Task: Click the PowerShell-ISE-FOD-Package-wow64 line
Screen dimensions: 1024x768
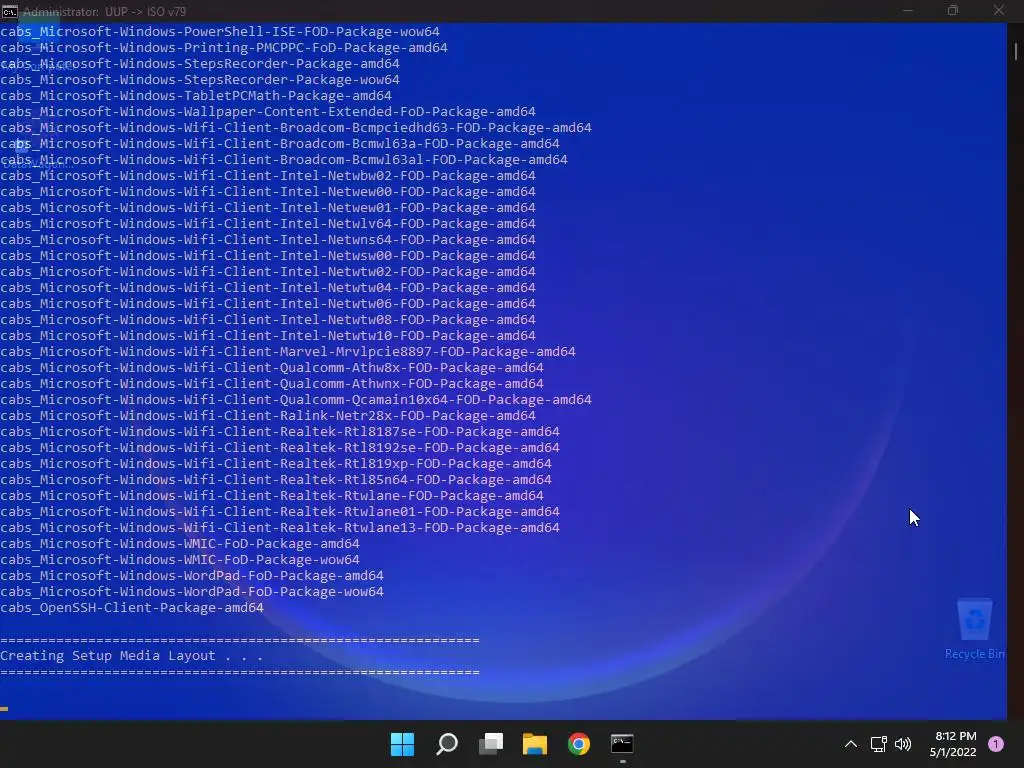Action: coord(220,32)
